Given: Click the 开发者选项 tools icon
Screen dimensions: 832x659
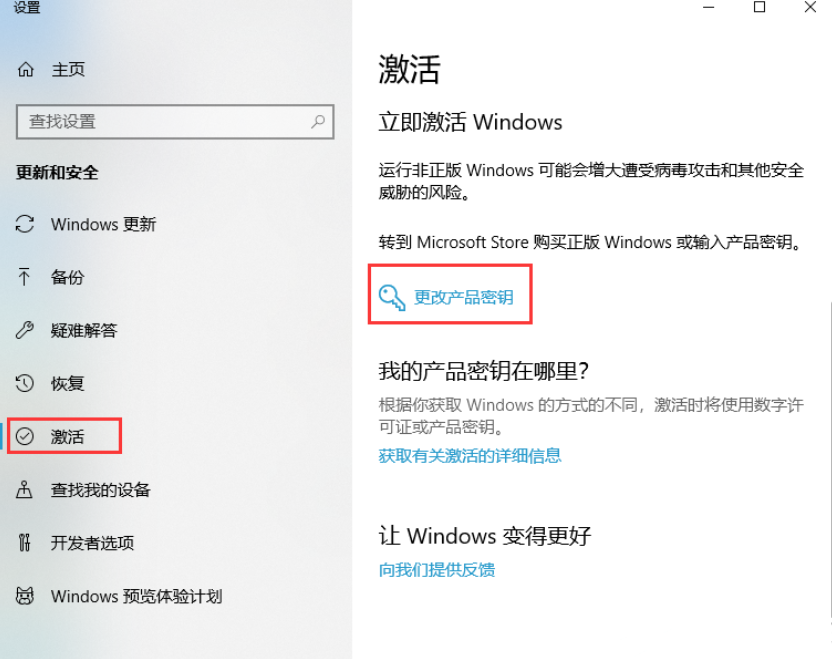Looking at the screenshot, I should pos(24,542).
